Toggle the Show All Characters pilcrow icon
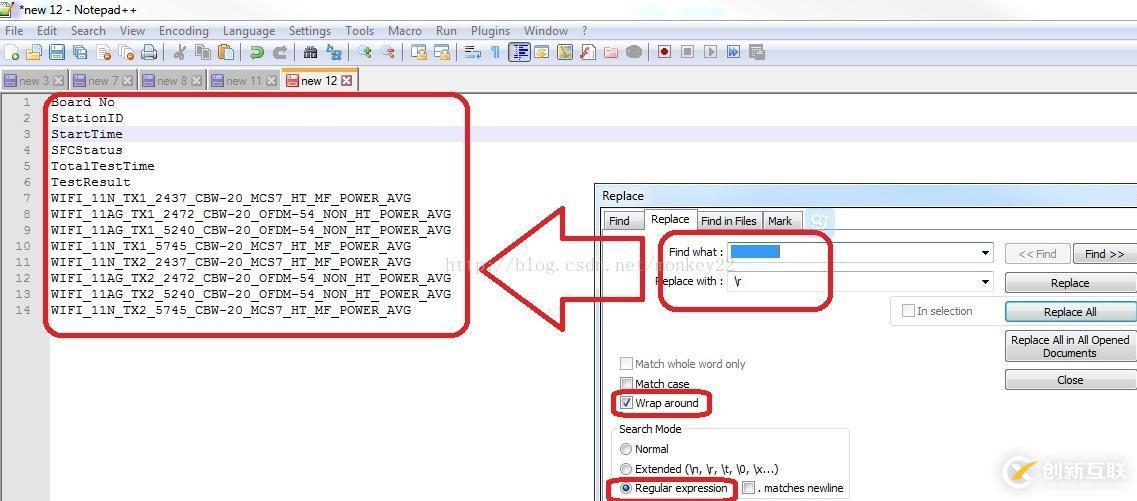 tap(494, 53)
